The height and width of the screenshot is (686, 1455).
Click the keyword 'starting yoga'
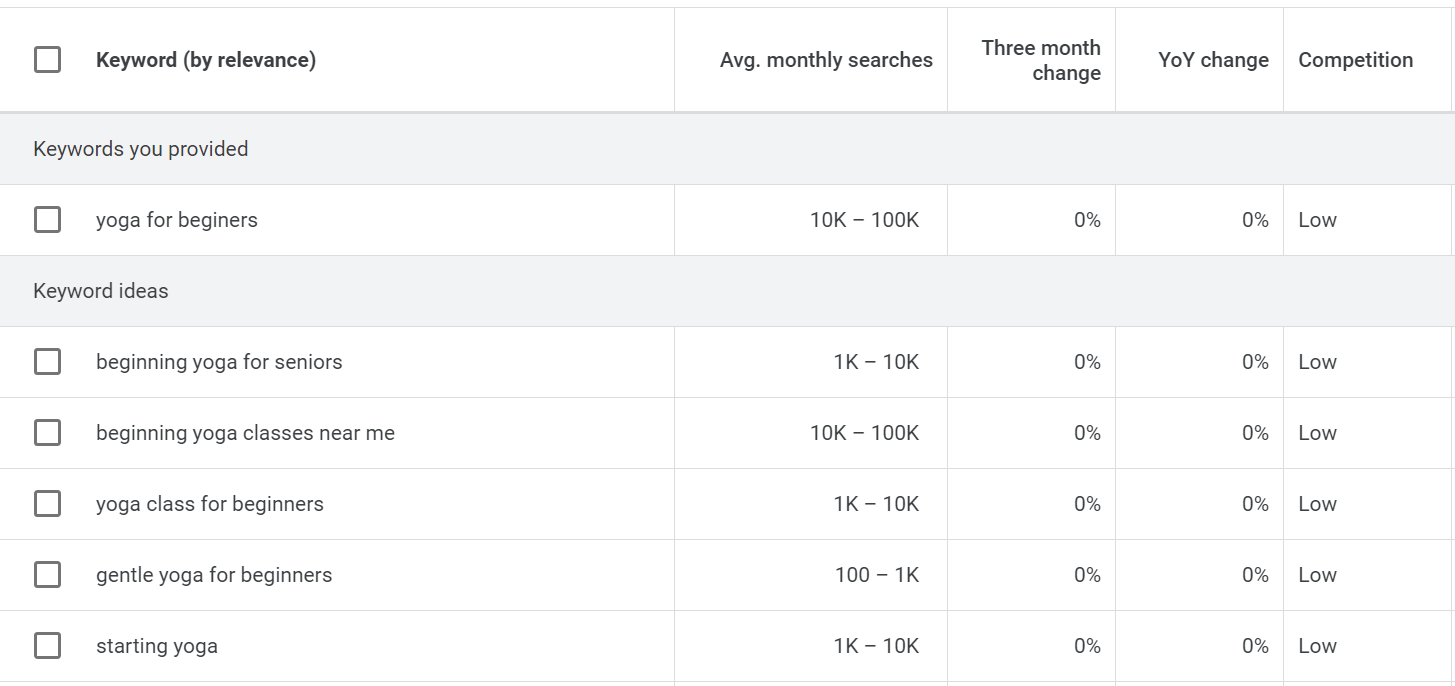(x=156, y=645)
